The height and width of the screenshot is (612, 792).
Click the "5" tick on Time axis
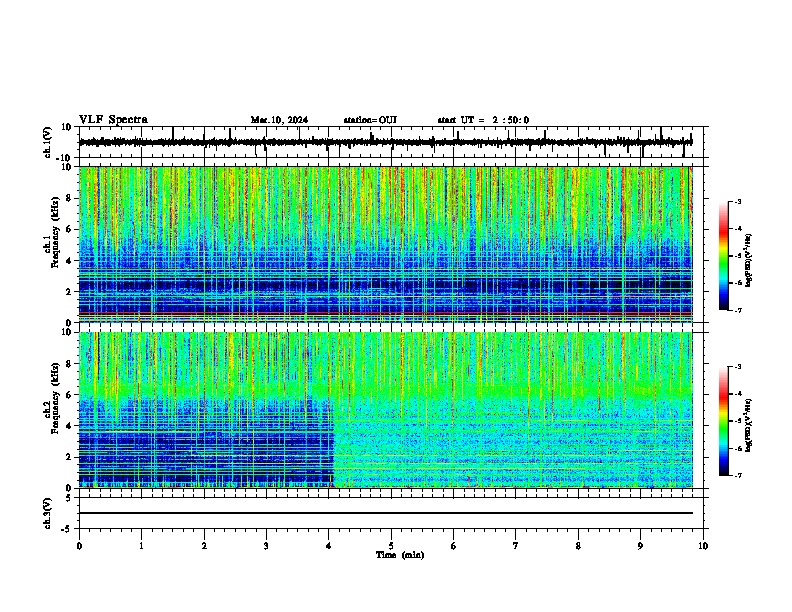(391, 546)
